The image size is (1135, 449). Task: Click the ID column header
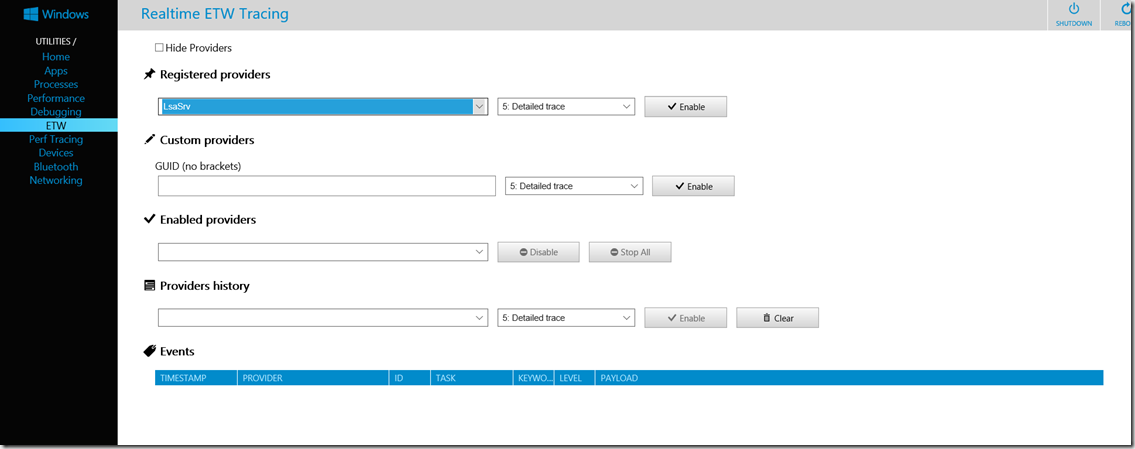click(410, 378)
